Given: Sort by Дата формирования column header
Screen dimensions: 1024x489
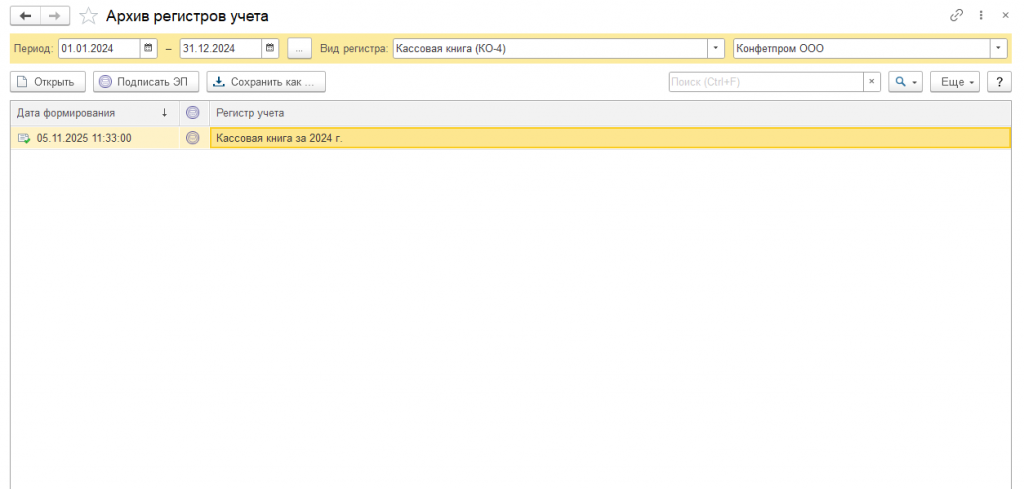Looking at the screenshot, I should click(95, 113).
